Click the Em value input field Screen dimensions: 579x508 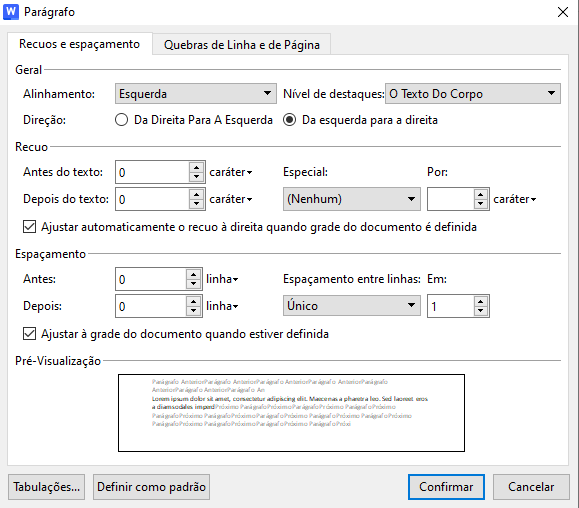tap(451, 306)
